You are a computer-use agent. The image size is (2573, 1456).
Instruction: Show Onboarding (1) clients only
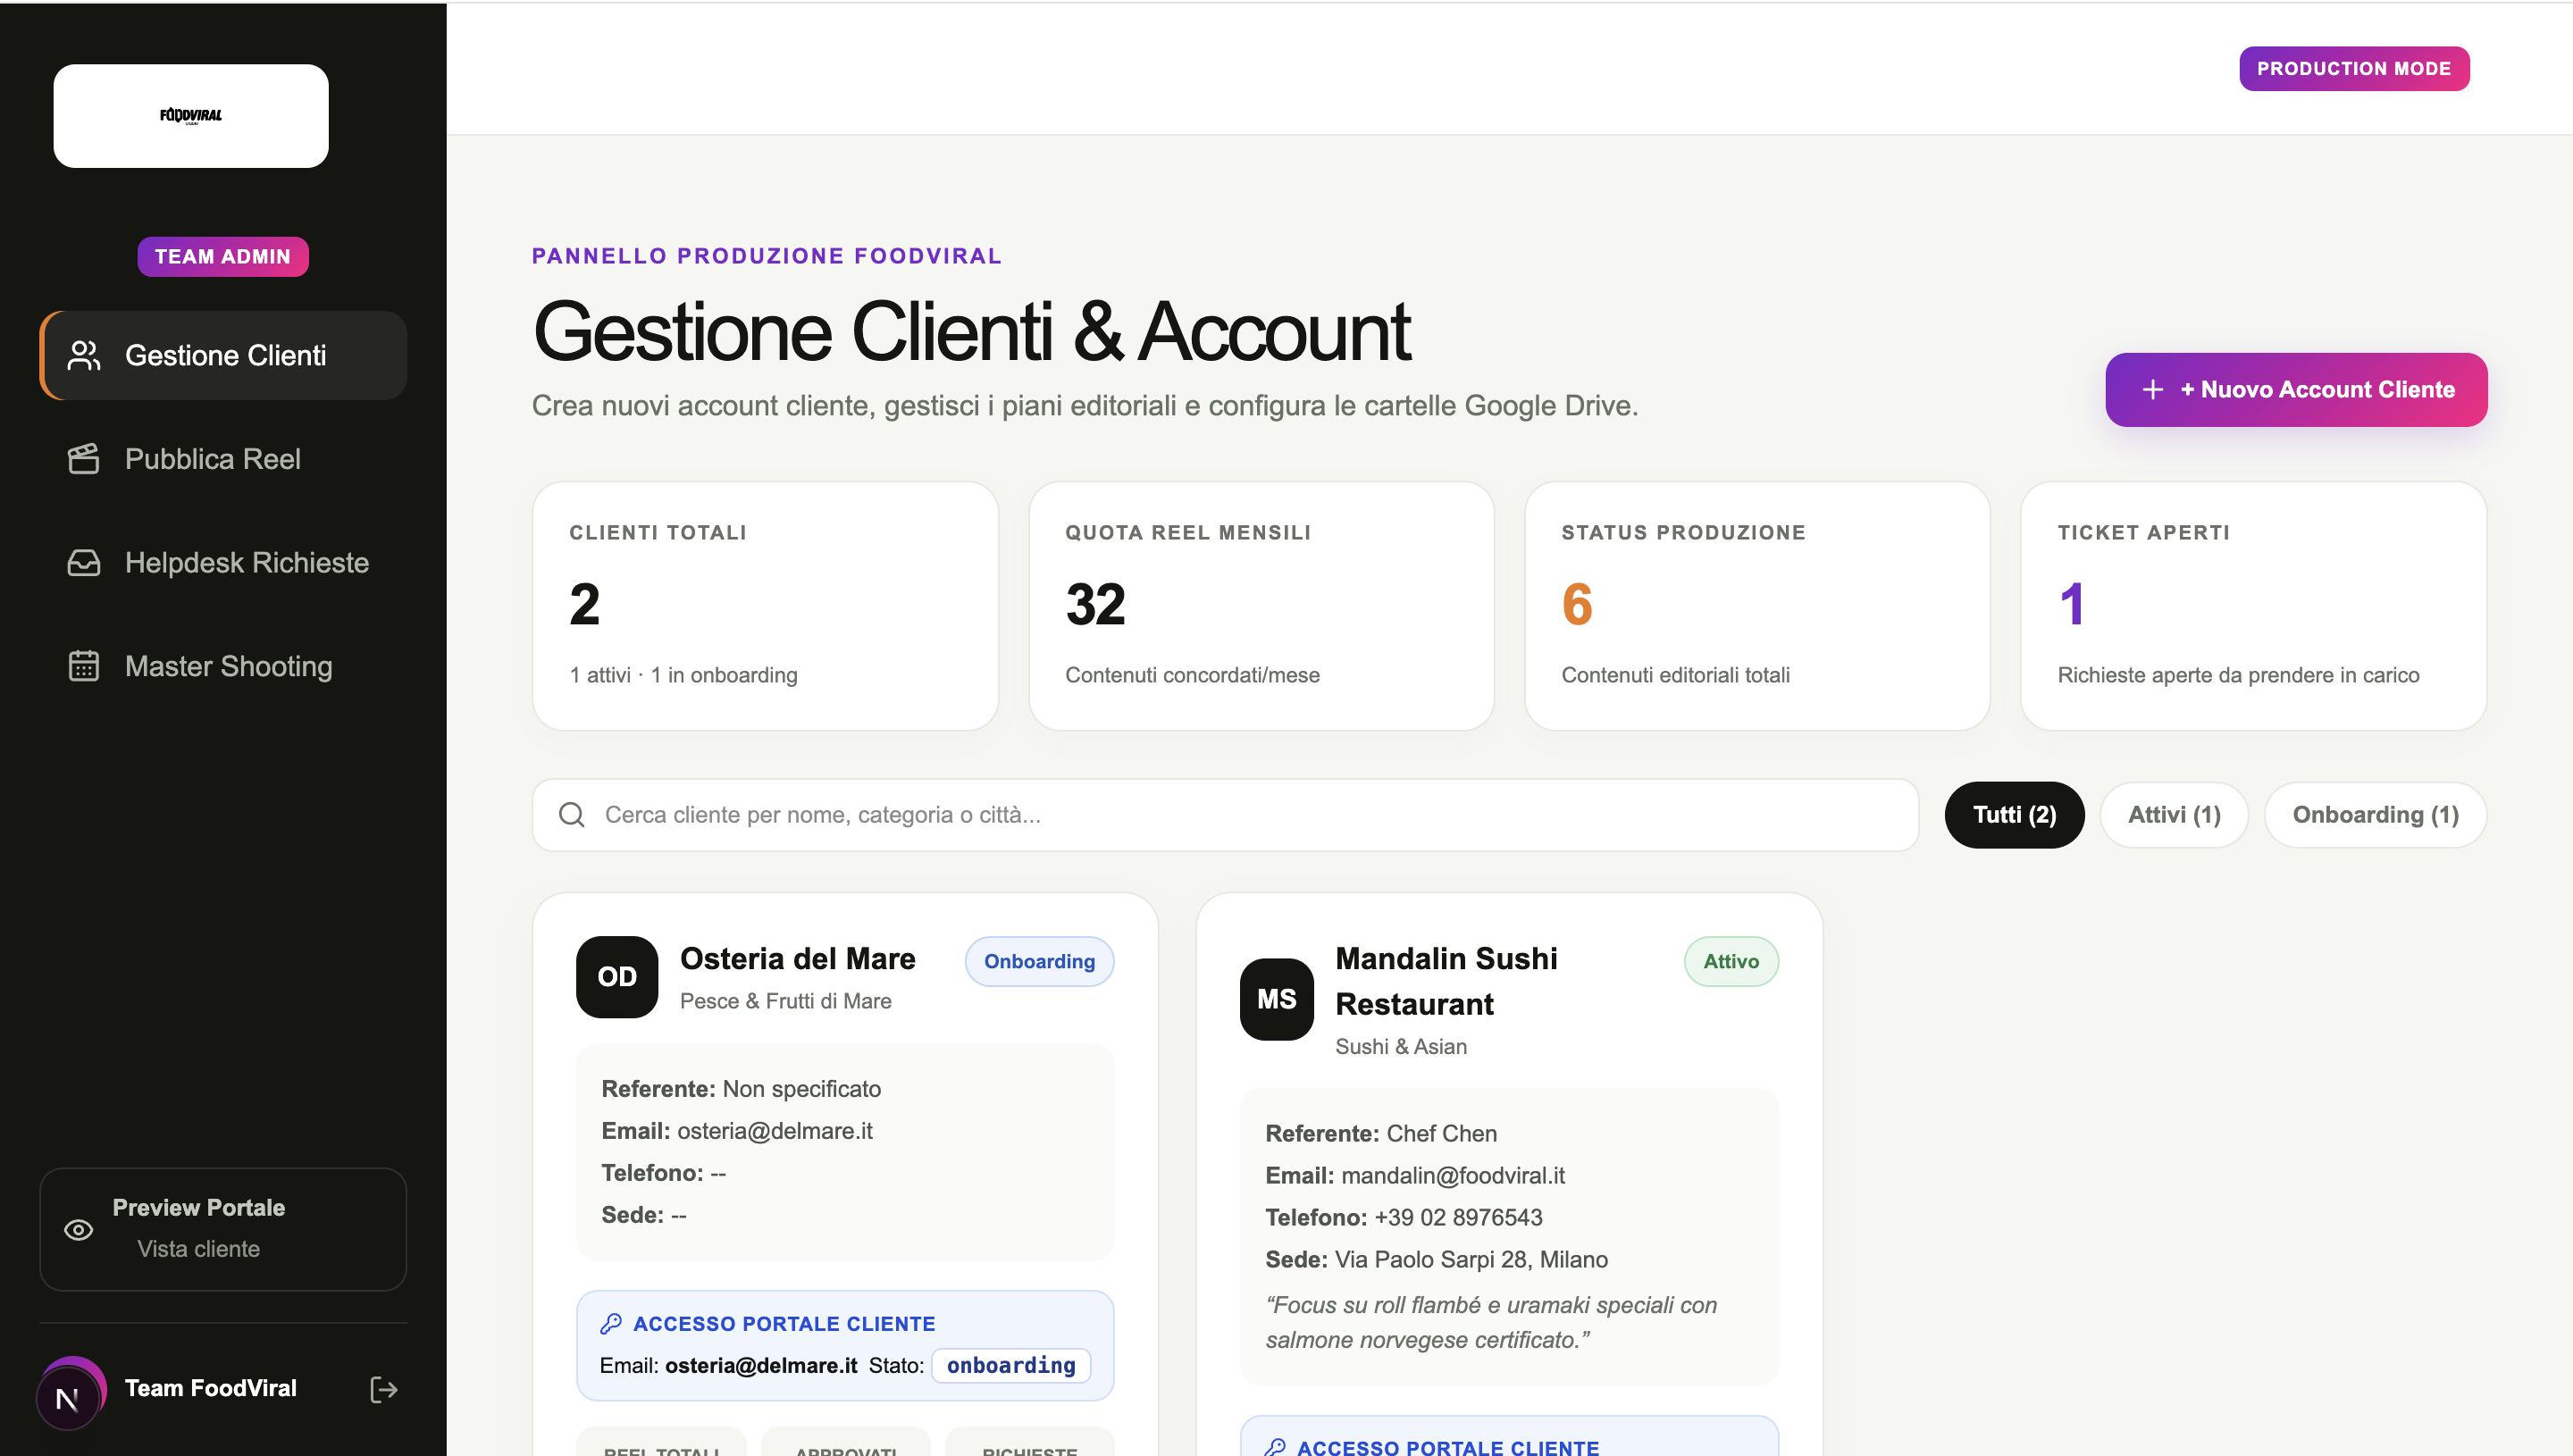coord(2375,815)
